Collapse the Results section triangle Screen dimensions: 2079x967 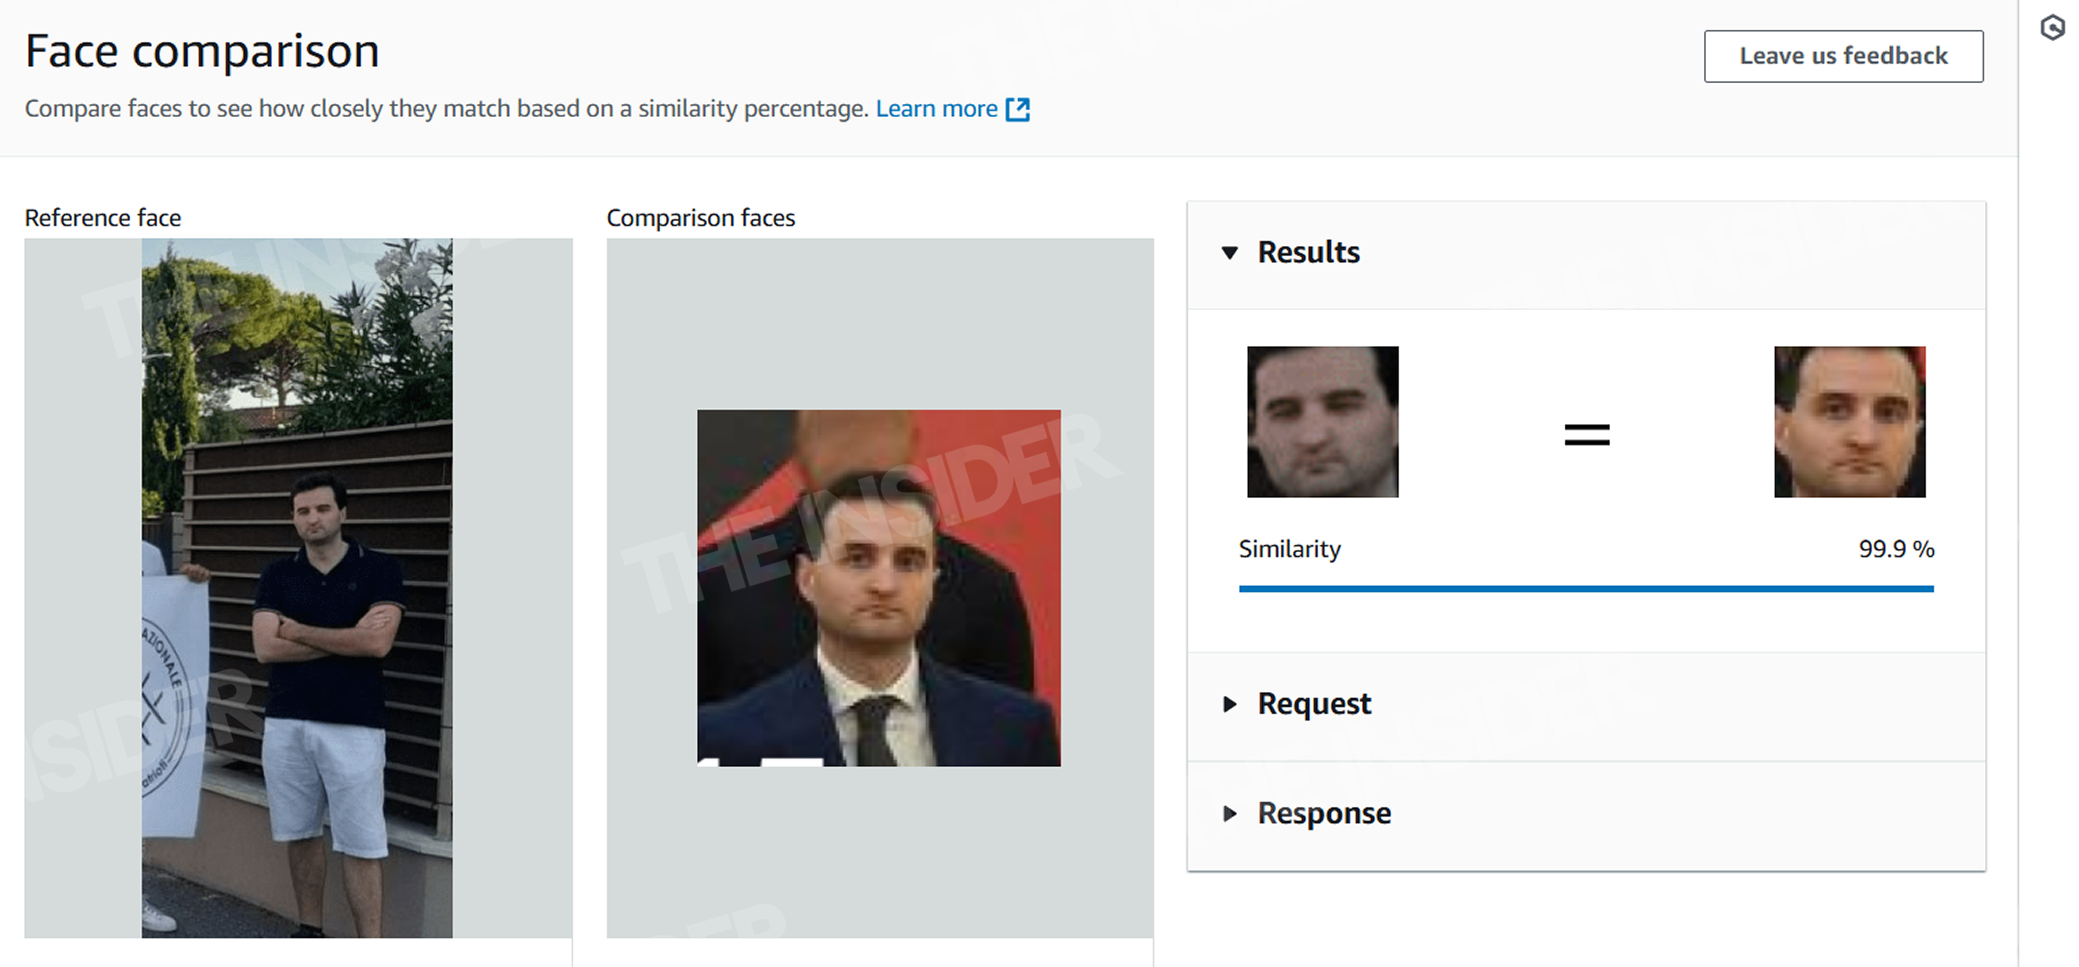pyautogui.click(x=1230, y=253)
